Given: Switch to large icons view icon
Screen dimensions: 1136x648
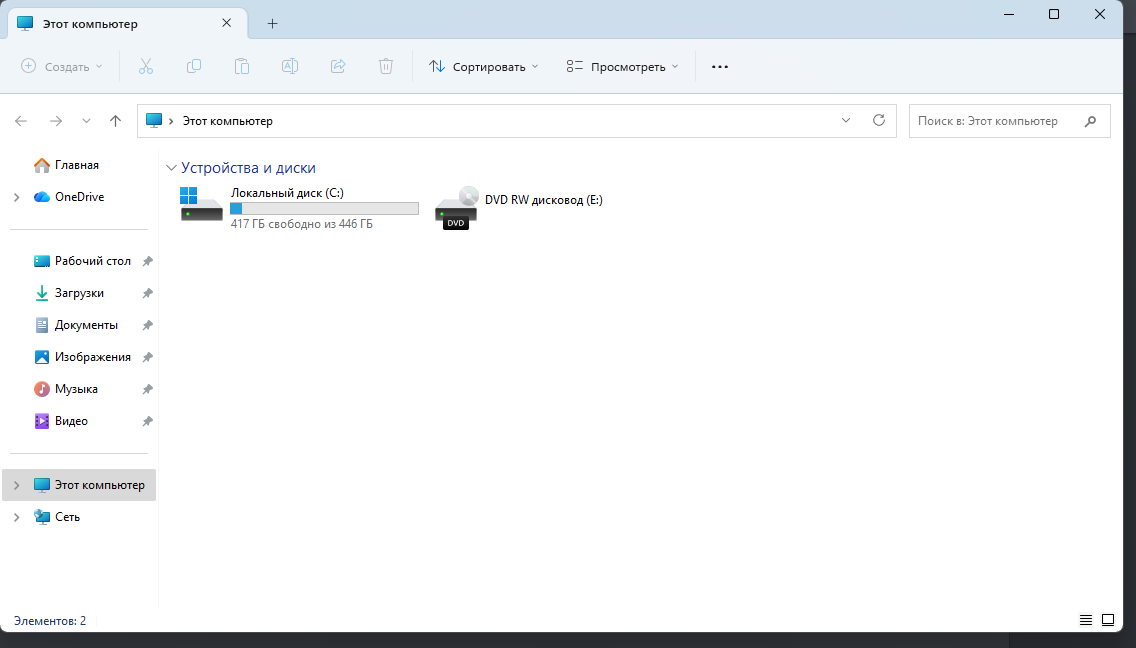Looking at the screenshot, I should [x=1108, y=620].
